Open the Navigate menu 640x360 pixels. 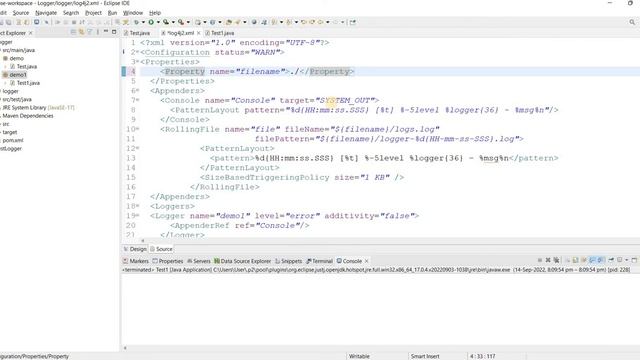tap(46, 13)
